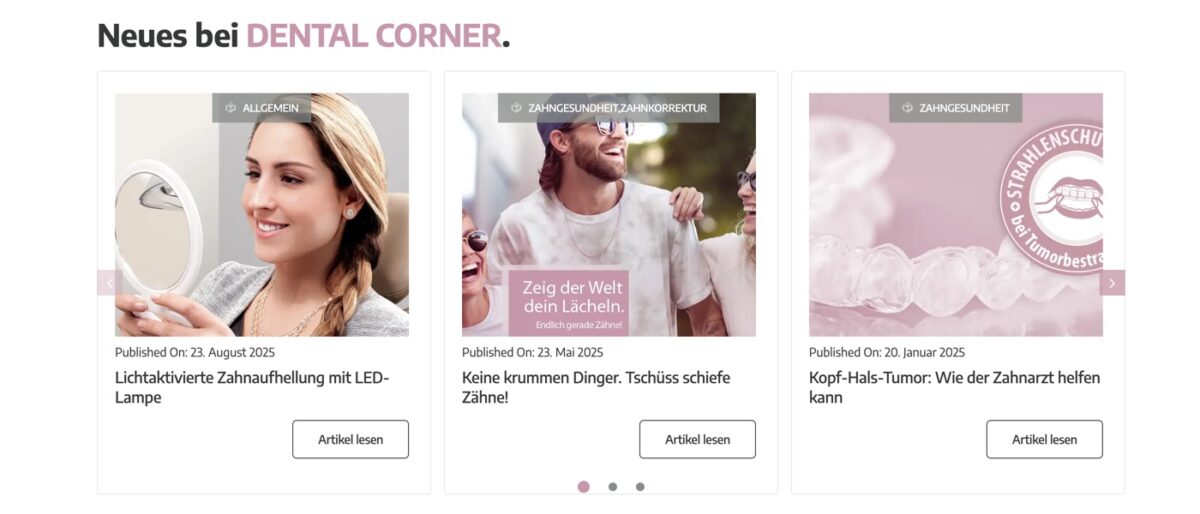
Task: Click the Zahngesundheit, Zahnkorrektur tag icon
Action: 516,108
